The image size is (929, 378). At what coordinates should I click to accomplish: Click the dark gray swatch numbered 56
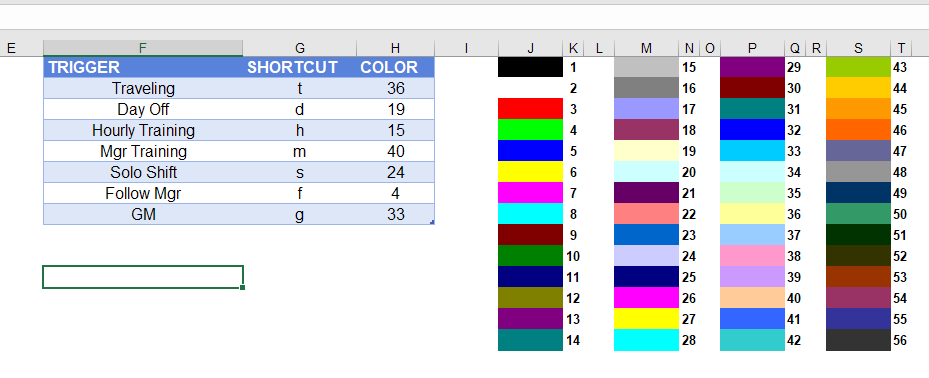(x=858, y=340)
